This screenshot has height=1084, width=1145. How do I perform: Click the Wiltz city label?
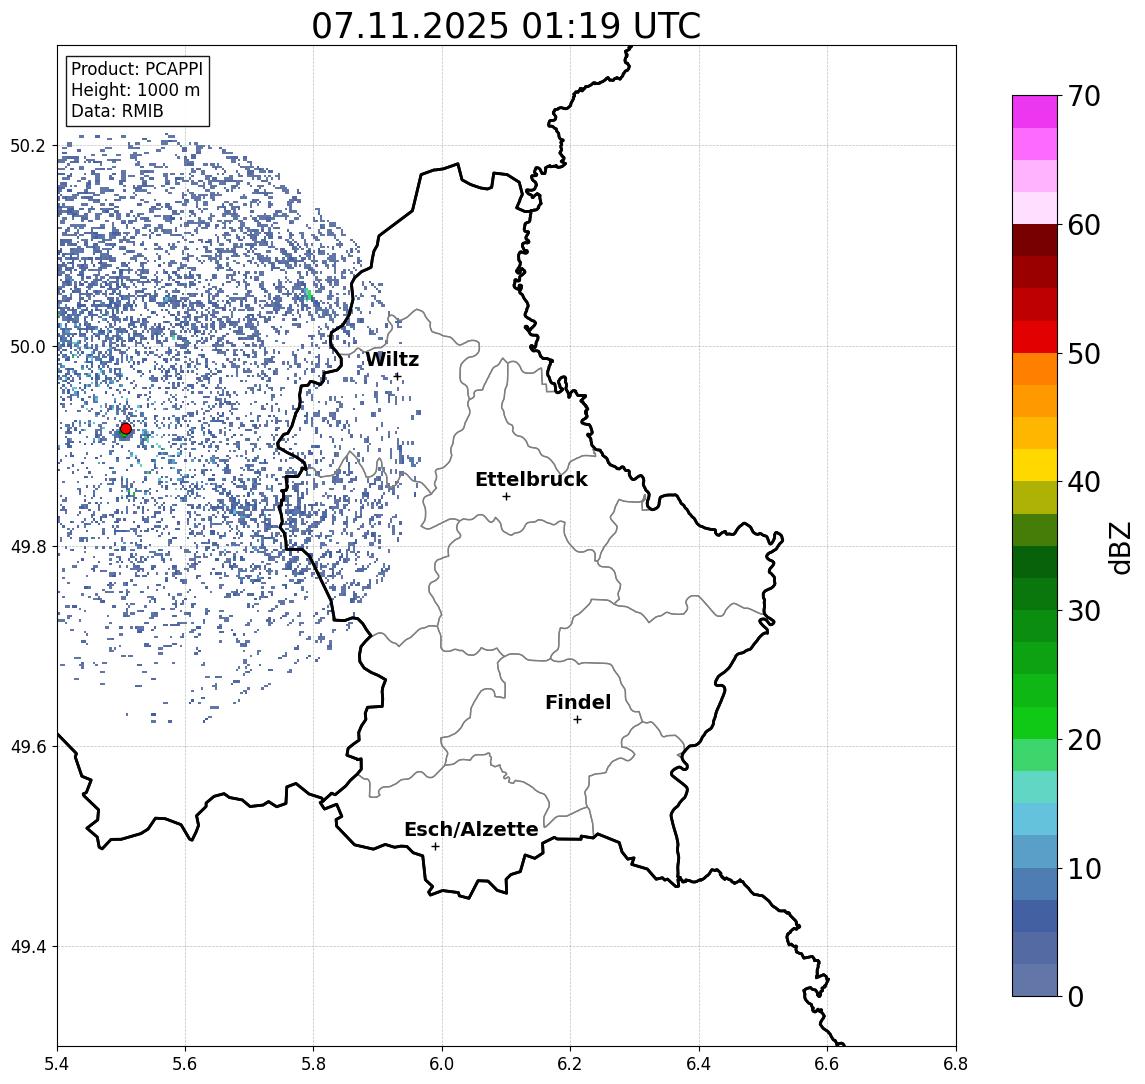point(392,359)
